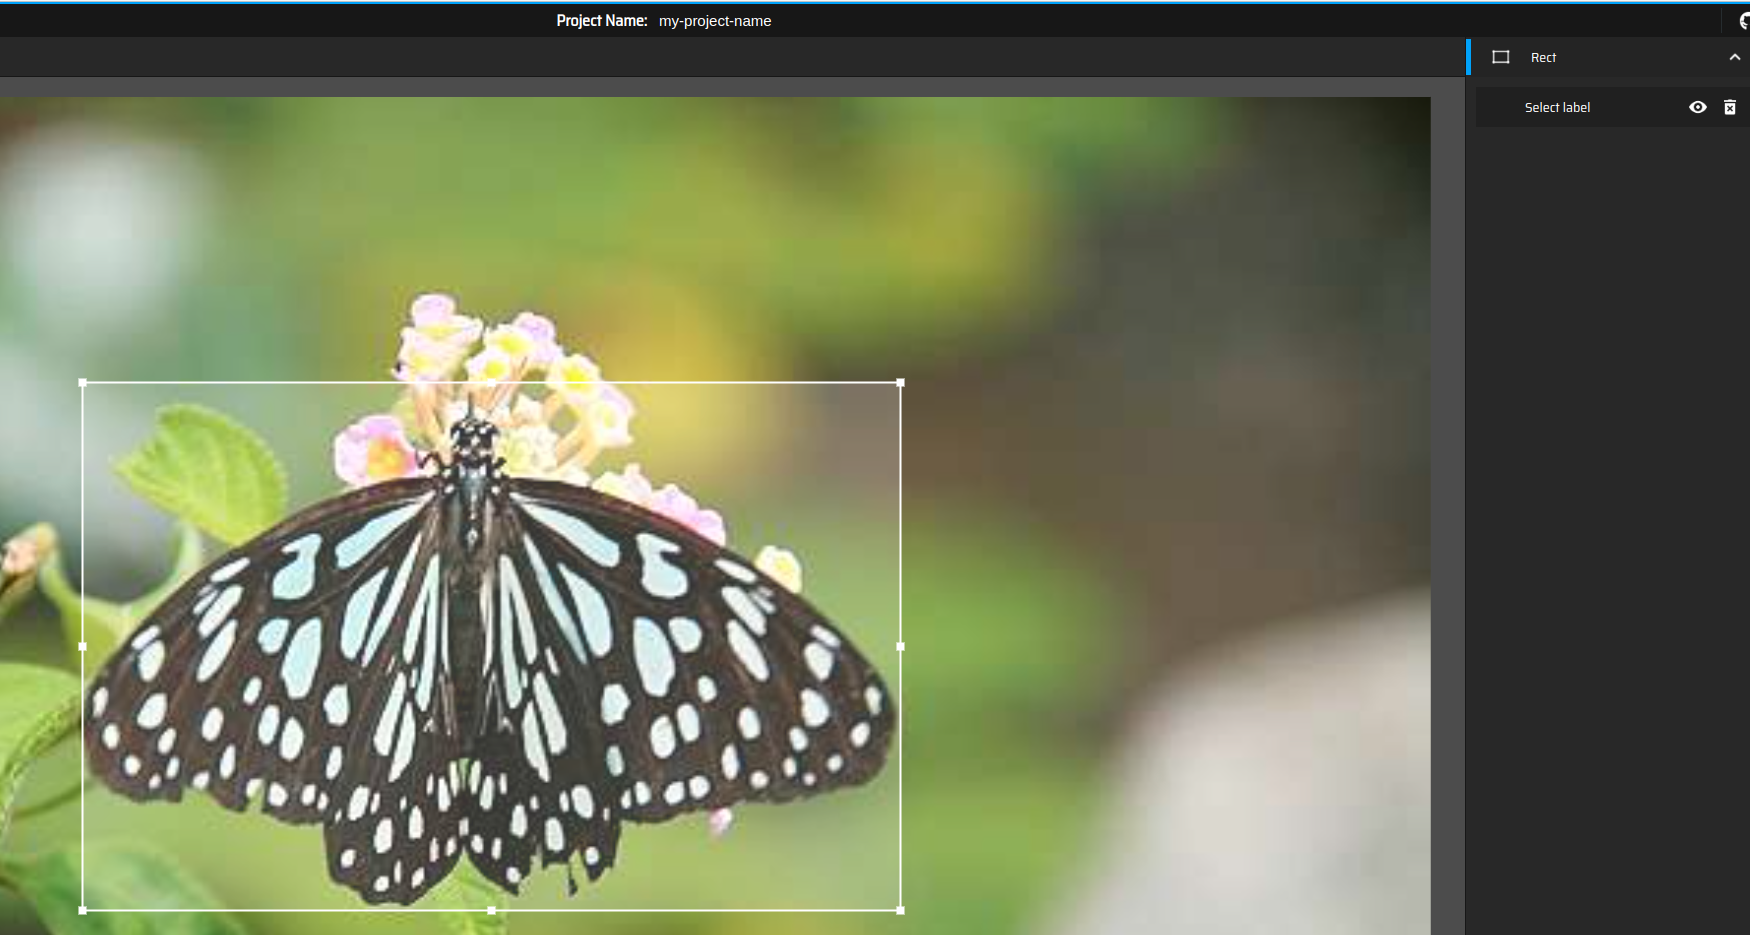
Task: Click the Project Name: label text
Action: pyautogui.click(x=602, y=21)
